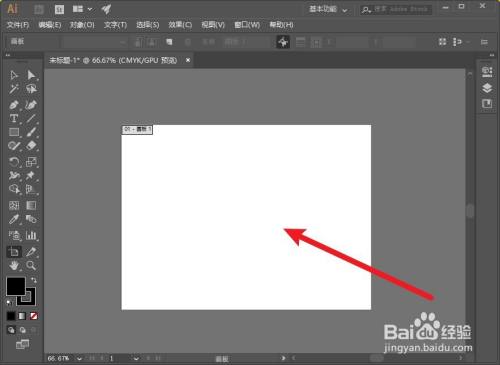Click the highlighted move/copy artwork button
500x365 pixels.
[283, 42]
